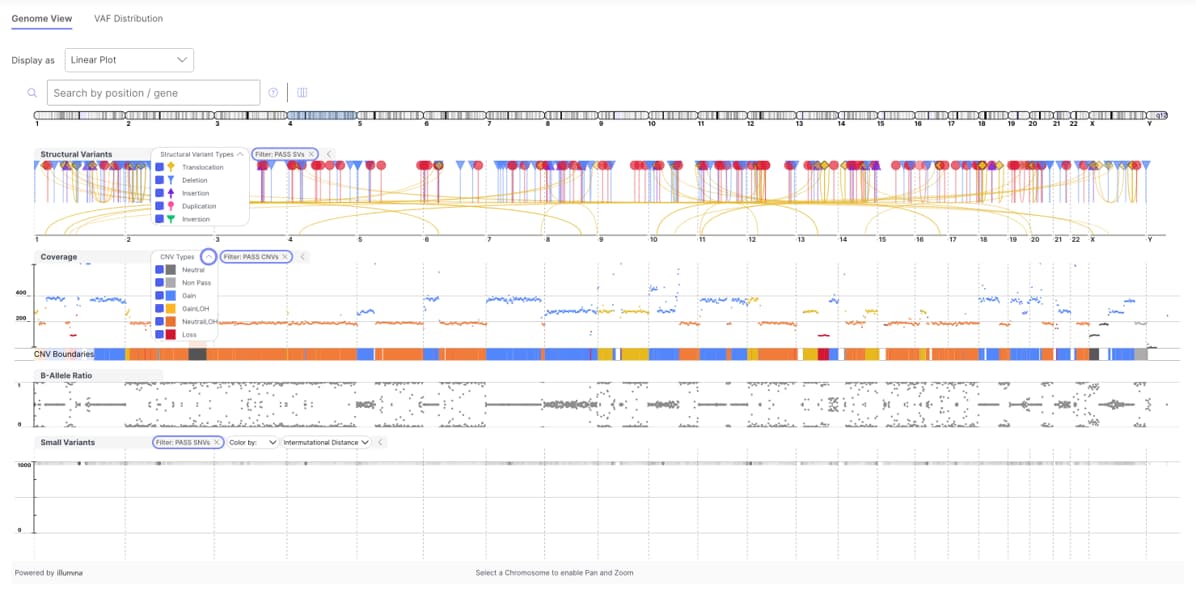This screenshot has width=1196, height=591.
Task: Collapse the CNV Types legend
Action: (x=209, y=257)
